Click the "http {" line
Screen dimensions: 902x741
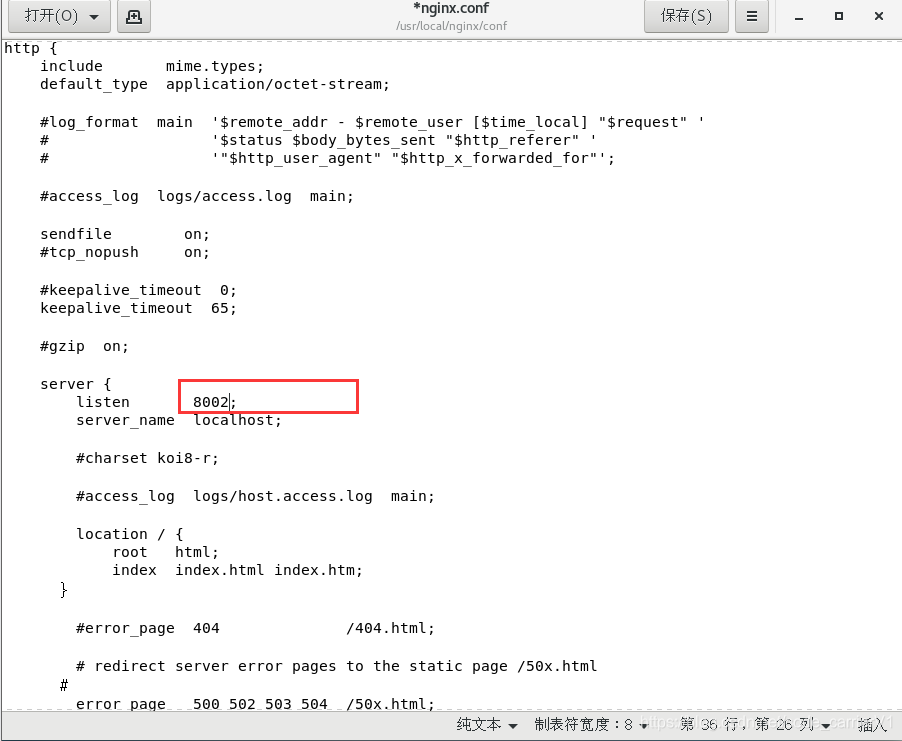coord(30,48)
